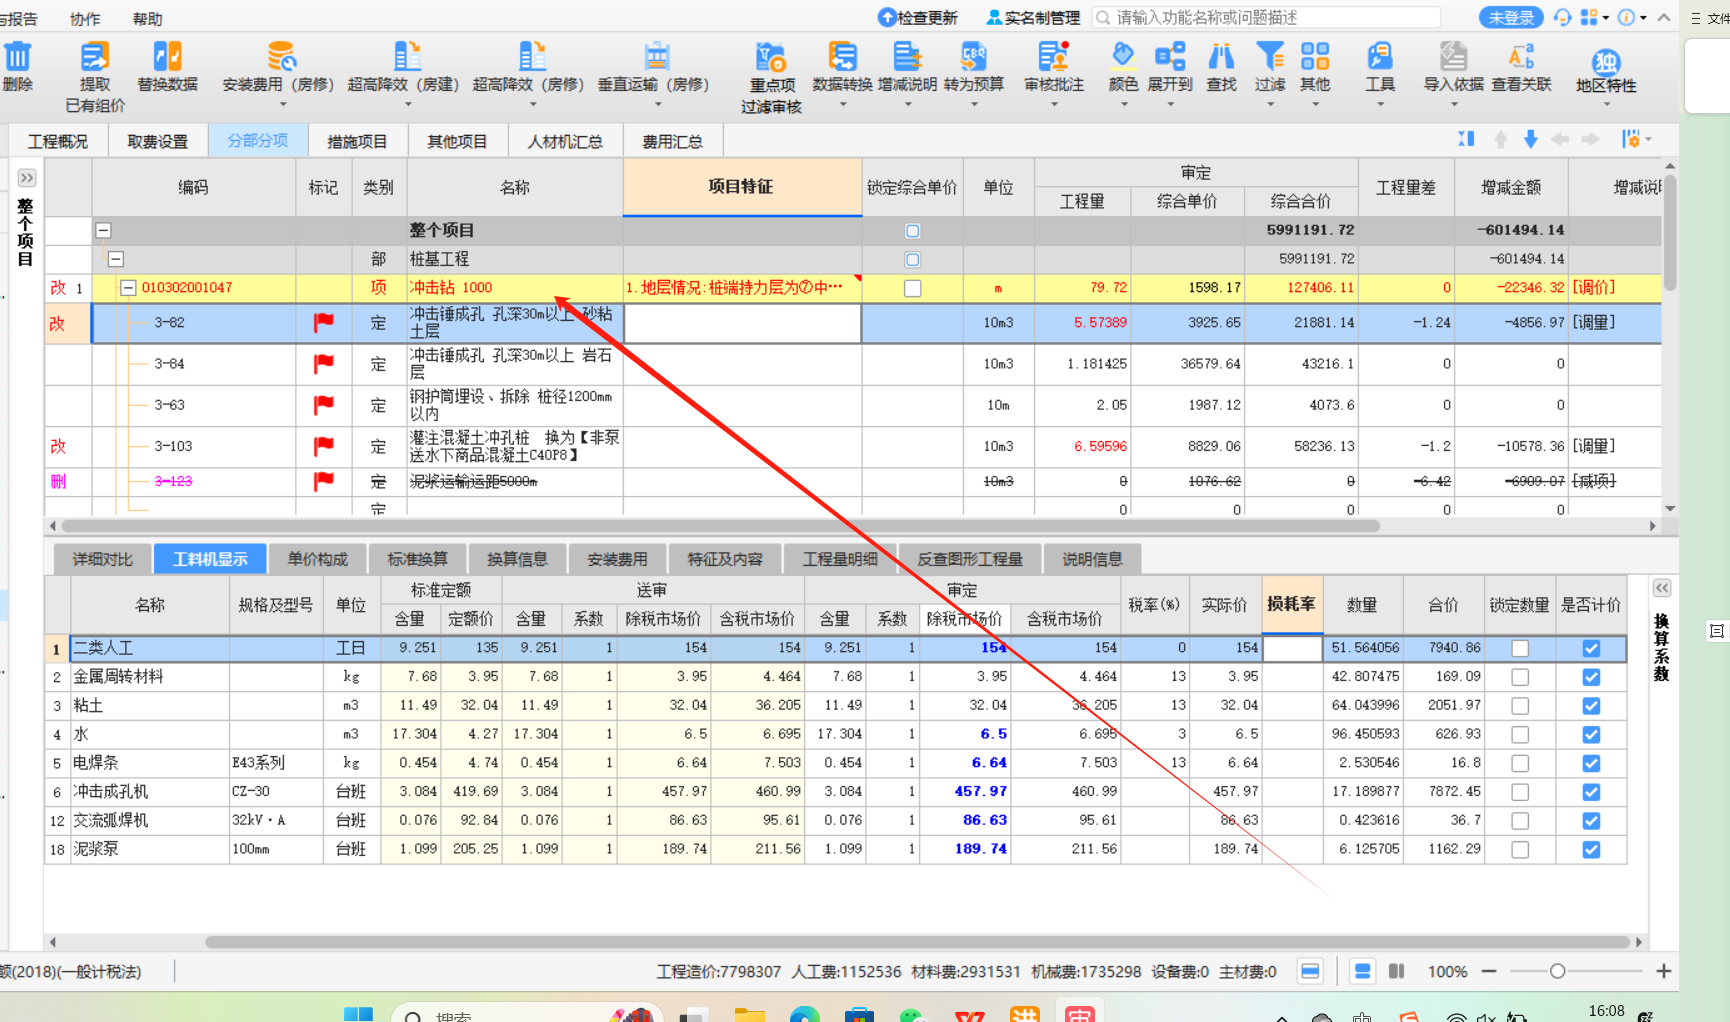Uncheck 是否计价 for 二类人工

[x=1591, y=648]
